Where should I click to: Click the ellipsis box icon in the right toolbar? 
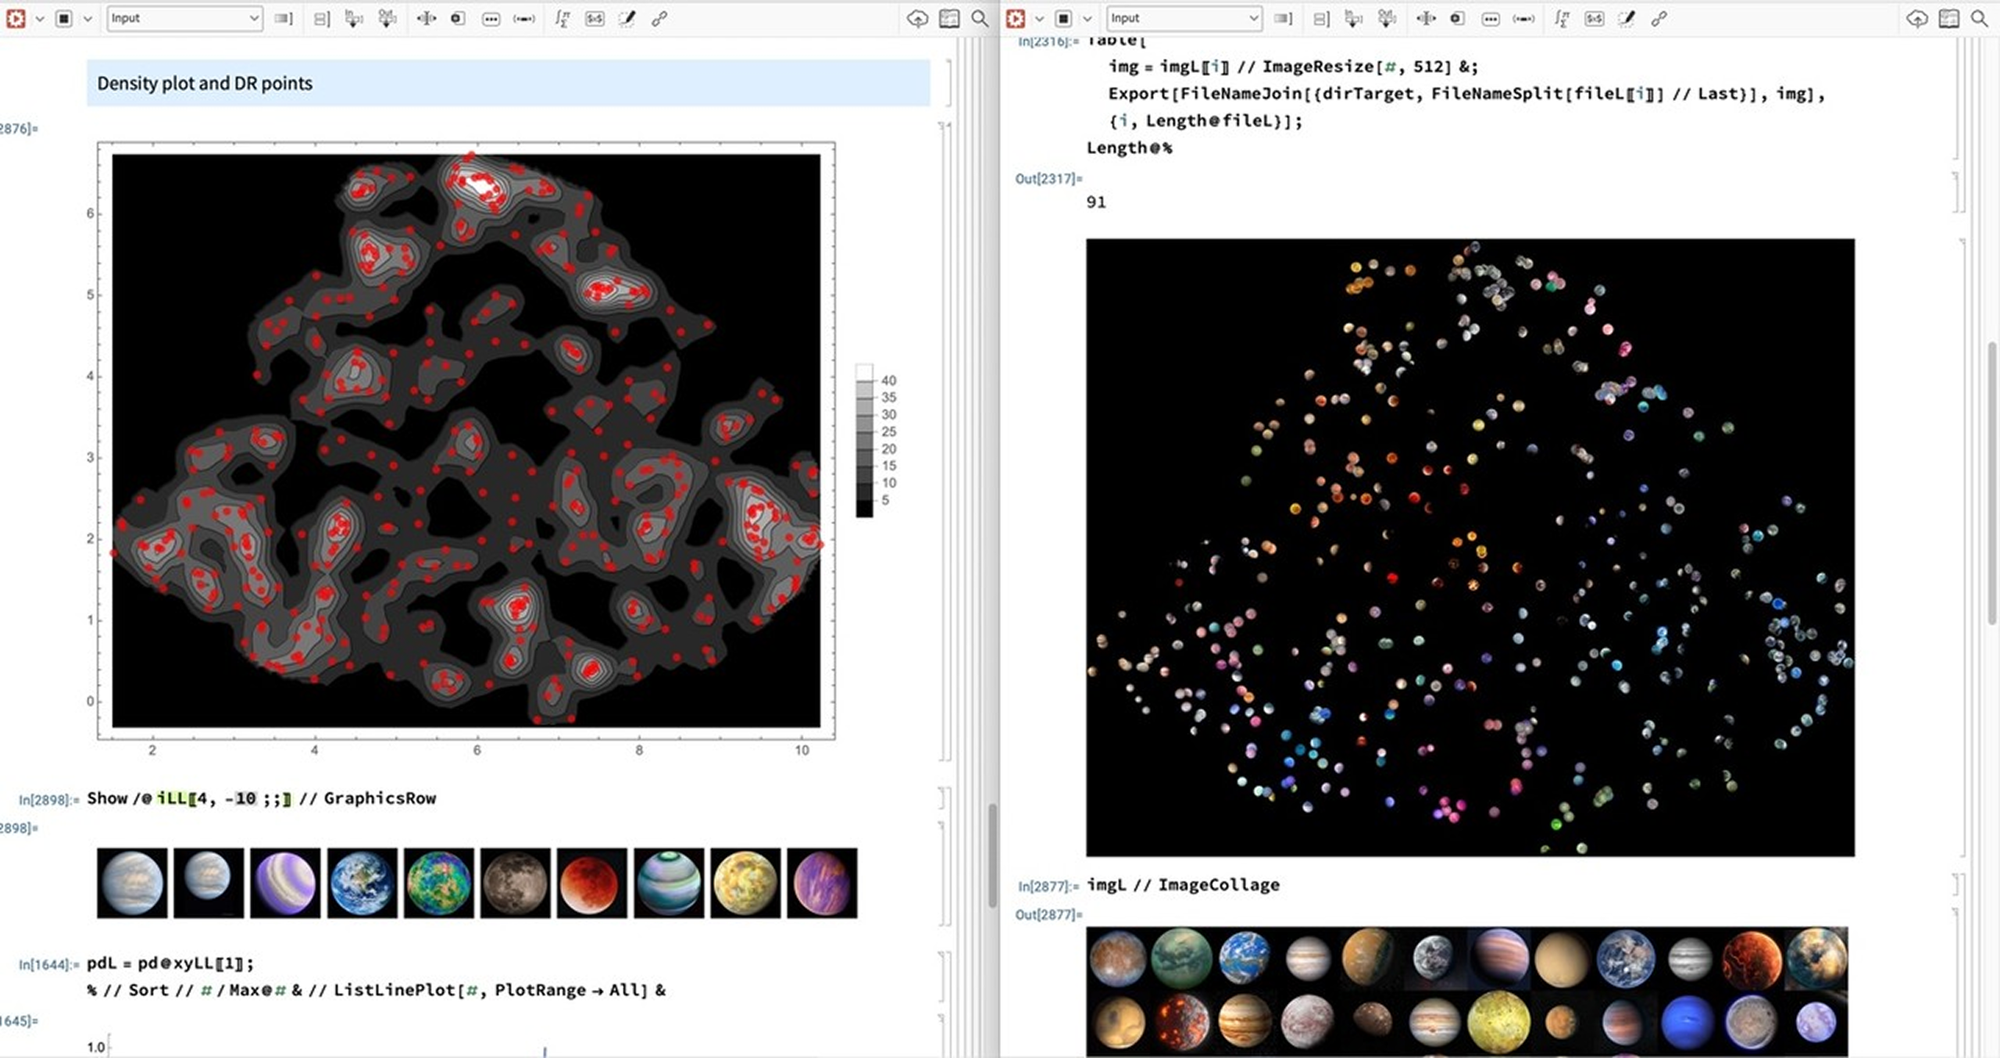(x=1490, y=18)
